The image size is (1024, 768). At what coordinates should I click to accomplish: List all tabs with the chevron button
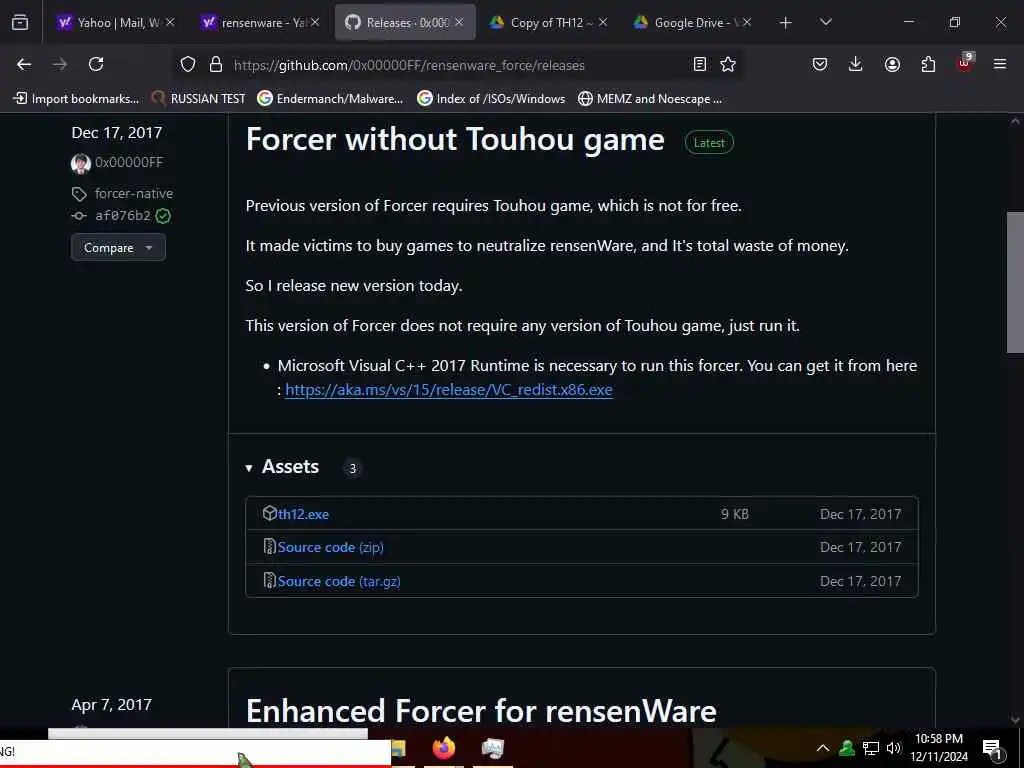point(825,22)
